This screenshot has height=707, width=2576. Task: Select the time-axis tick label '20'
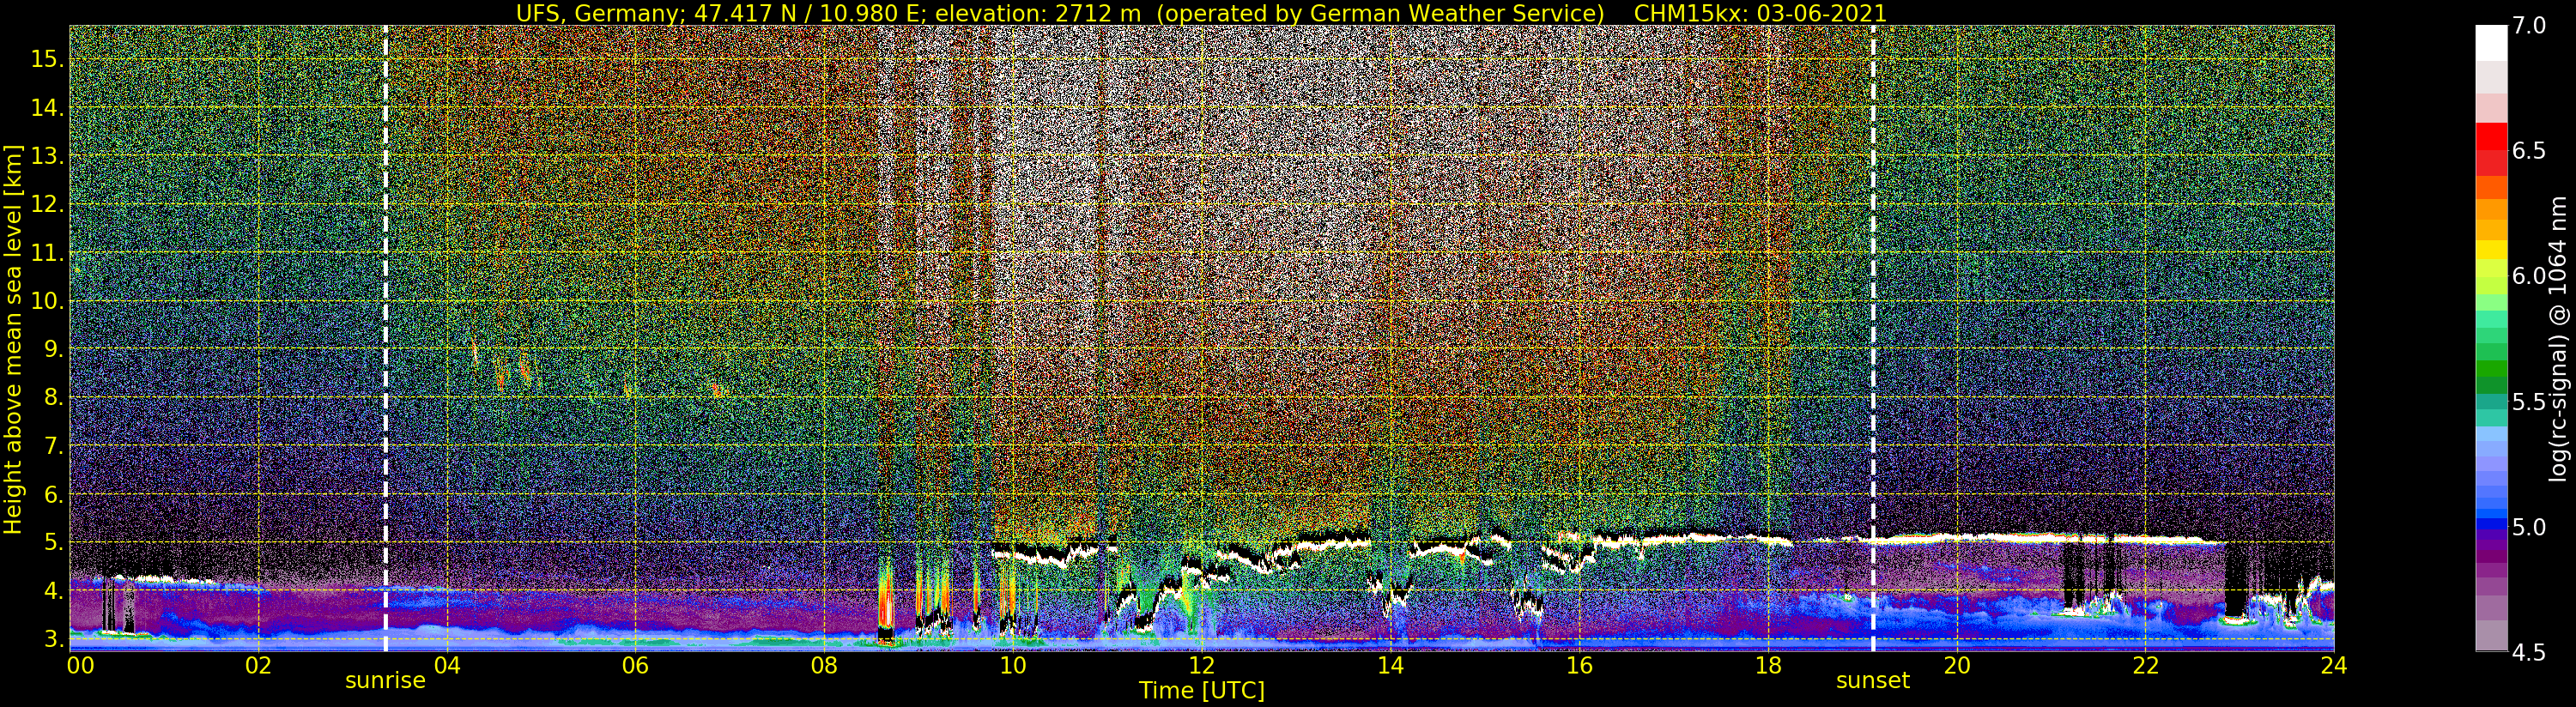click(x=1956, y=665)
